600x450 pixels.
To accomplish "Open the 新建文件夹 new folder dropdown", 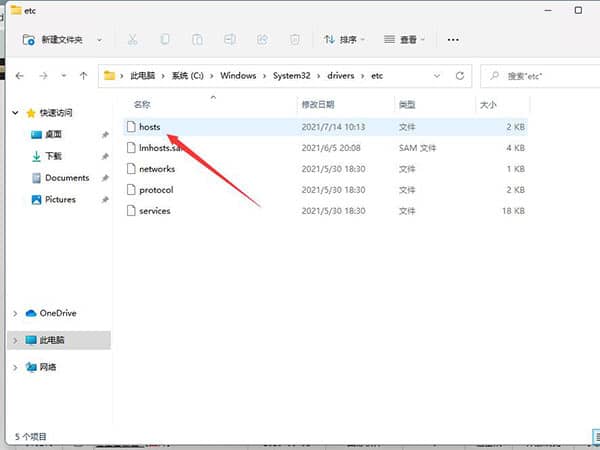I will pos(64,40).
